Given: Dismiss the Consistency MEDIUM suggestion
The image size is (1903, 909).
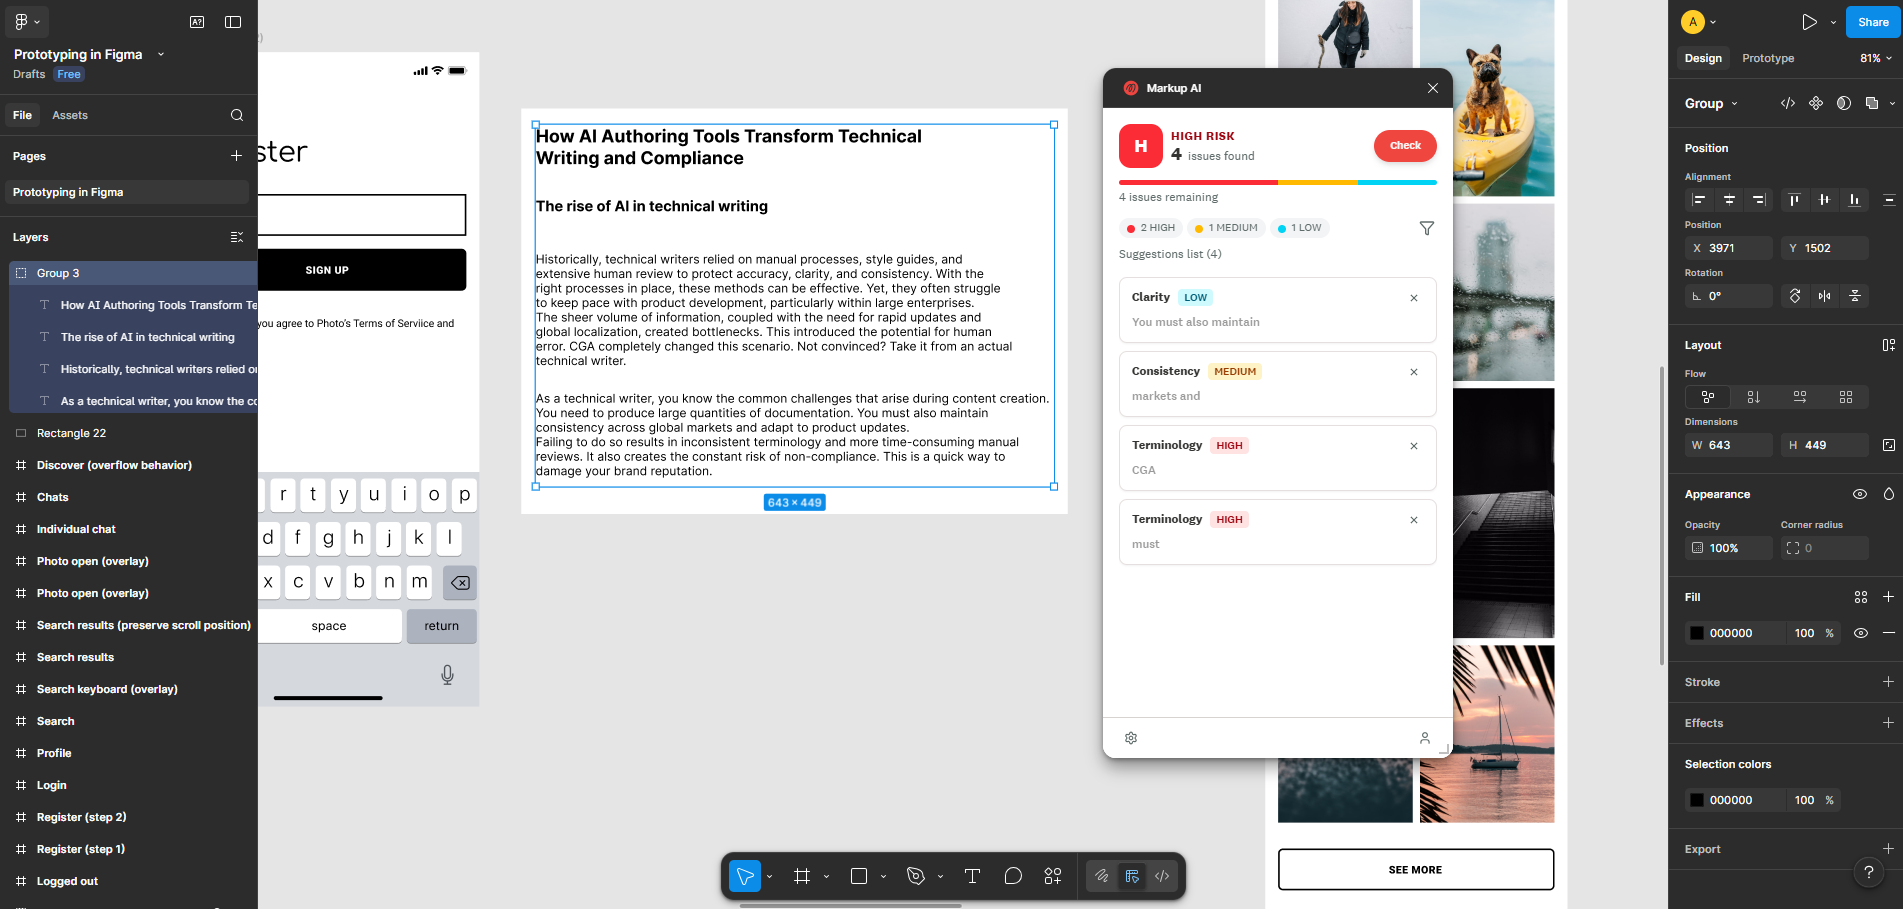Looking at the screenshot, I should tap(1414, 372).
